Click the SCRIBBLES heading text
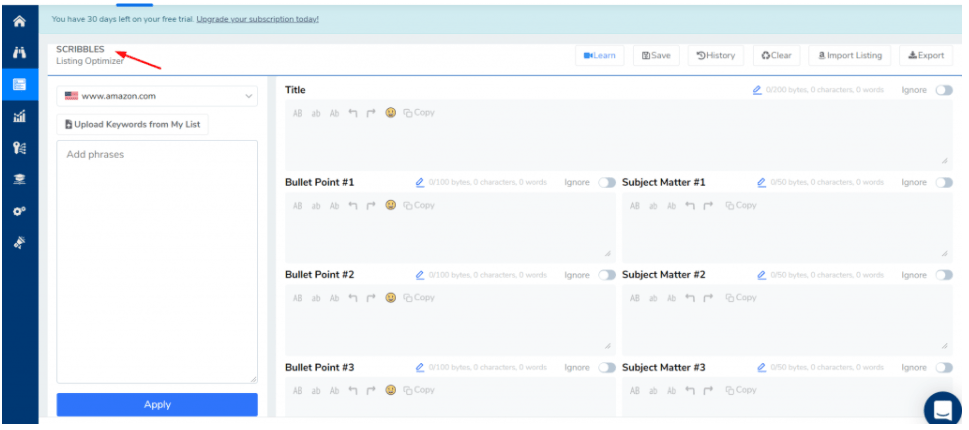 coord(80,49)
